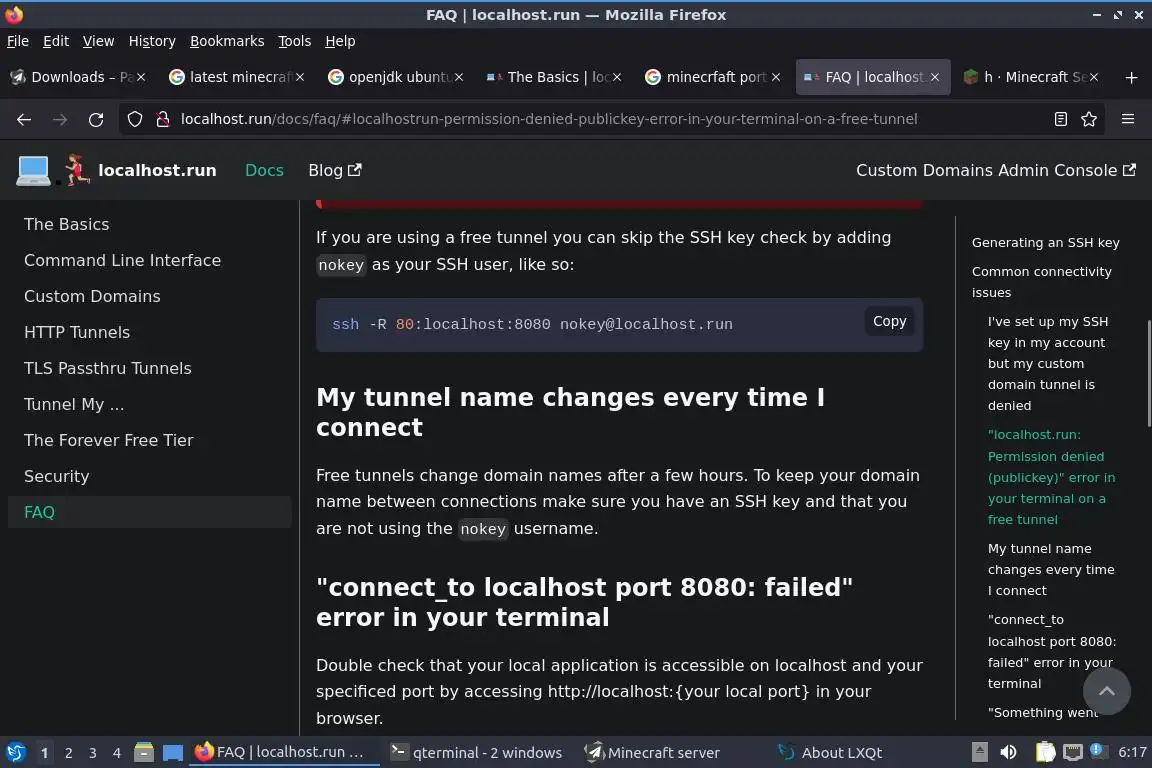
Task: Open the file manager in the taskbar
Action: tap(144, 753)
